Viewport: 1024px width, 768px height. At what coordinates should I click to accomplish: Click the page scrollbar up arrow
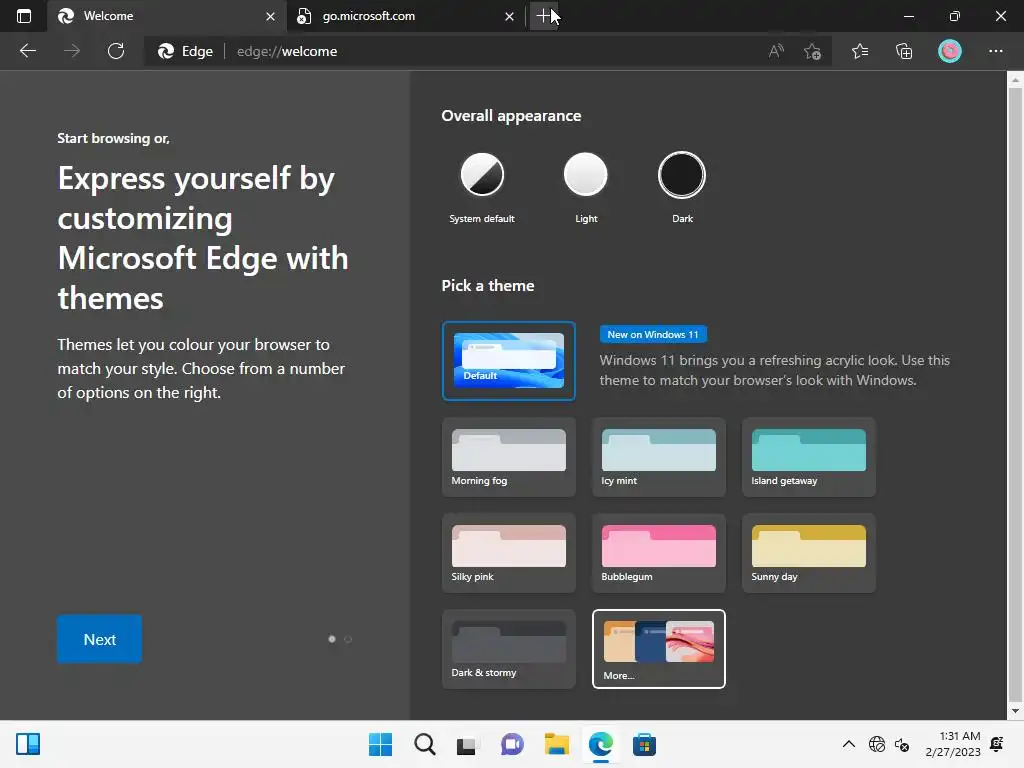(1015, 80)
